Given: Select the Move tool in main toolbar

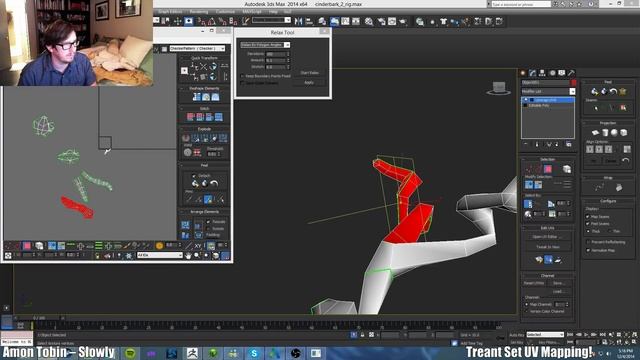Looking at the screenshot, I should 178,21.
